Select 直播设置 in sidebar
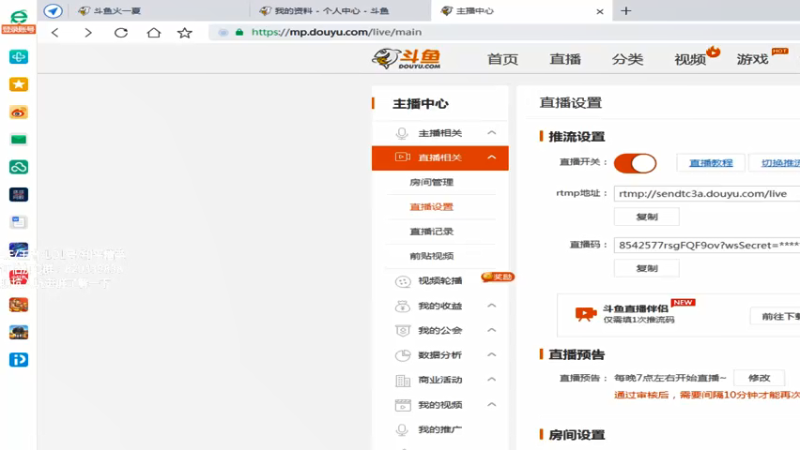Viewport: 800px width, 450px height. [x=431, y=207]
